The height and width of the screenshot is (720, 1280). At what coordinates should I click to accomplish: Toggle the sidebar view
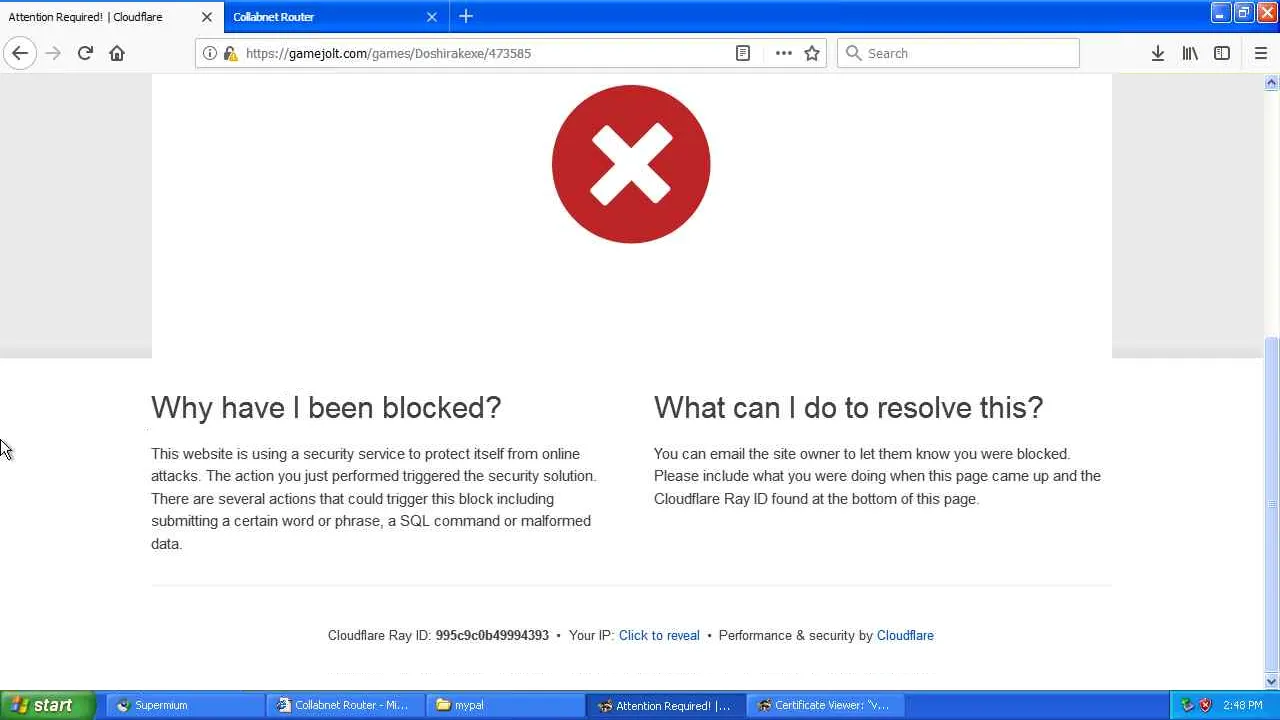[1222, 53]
